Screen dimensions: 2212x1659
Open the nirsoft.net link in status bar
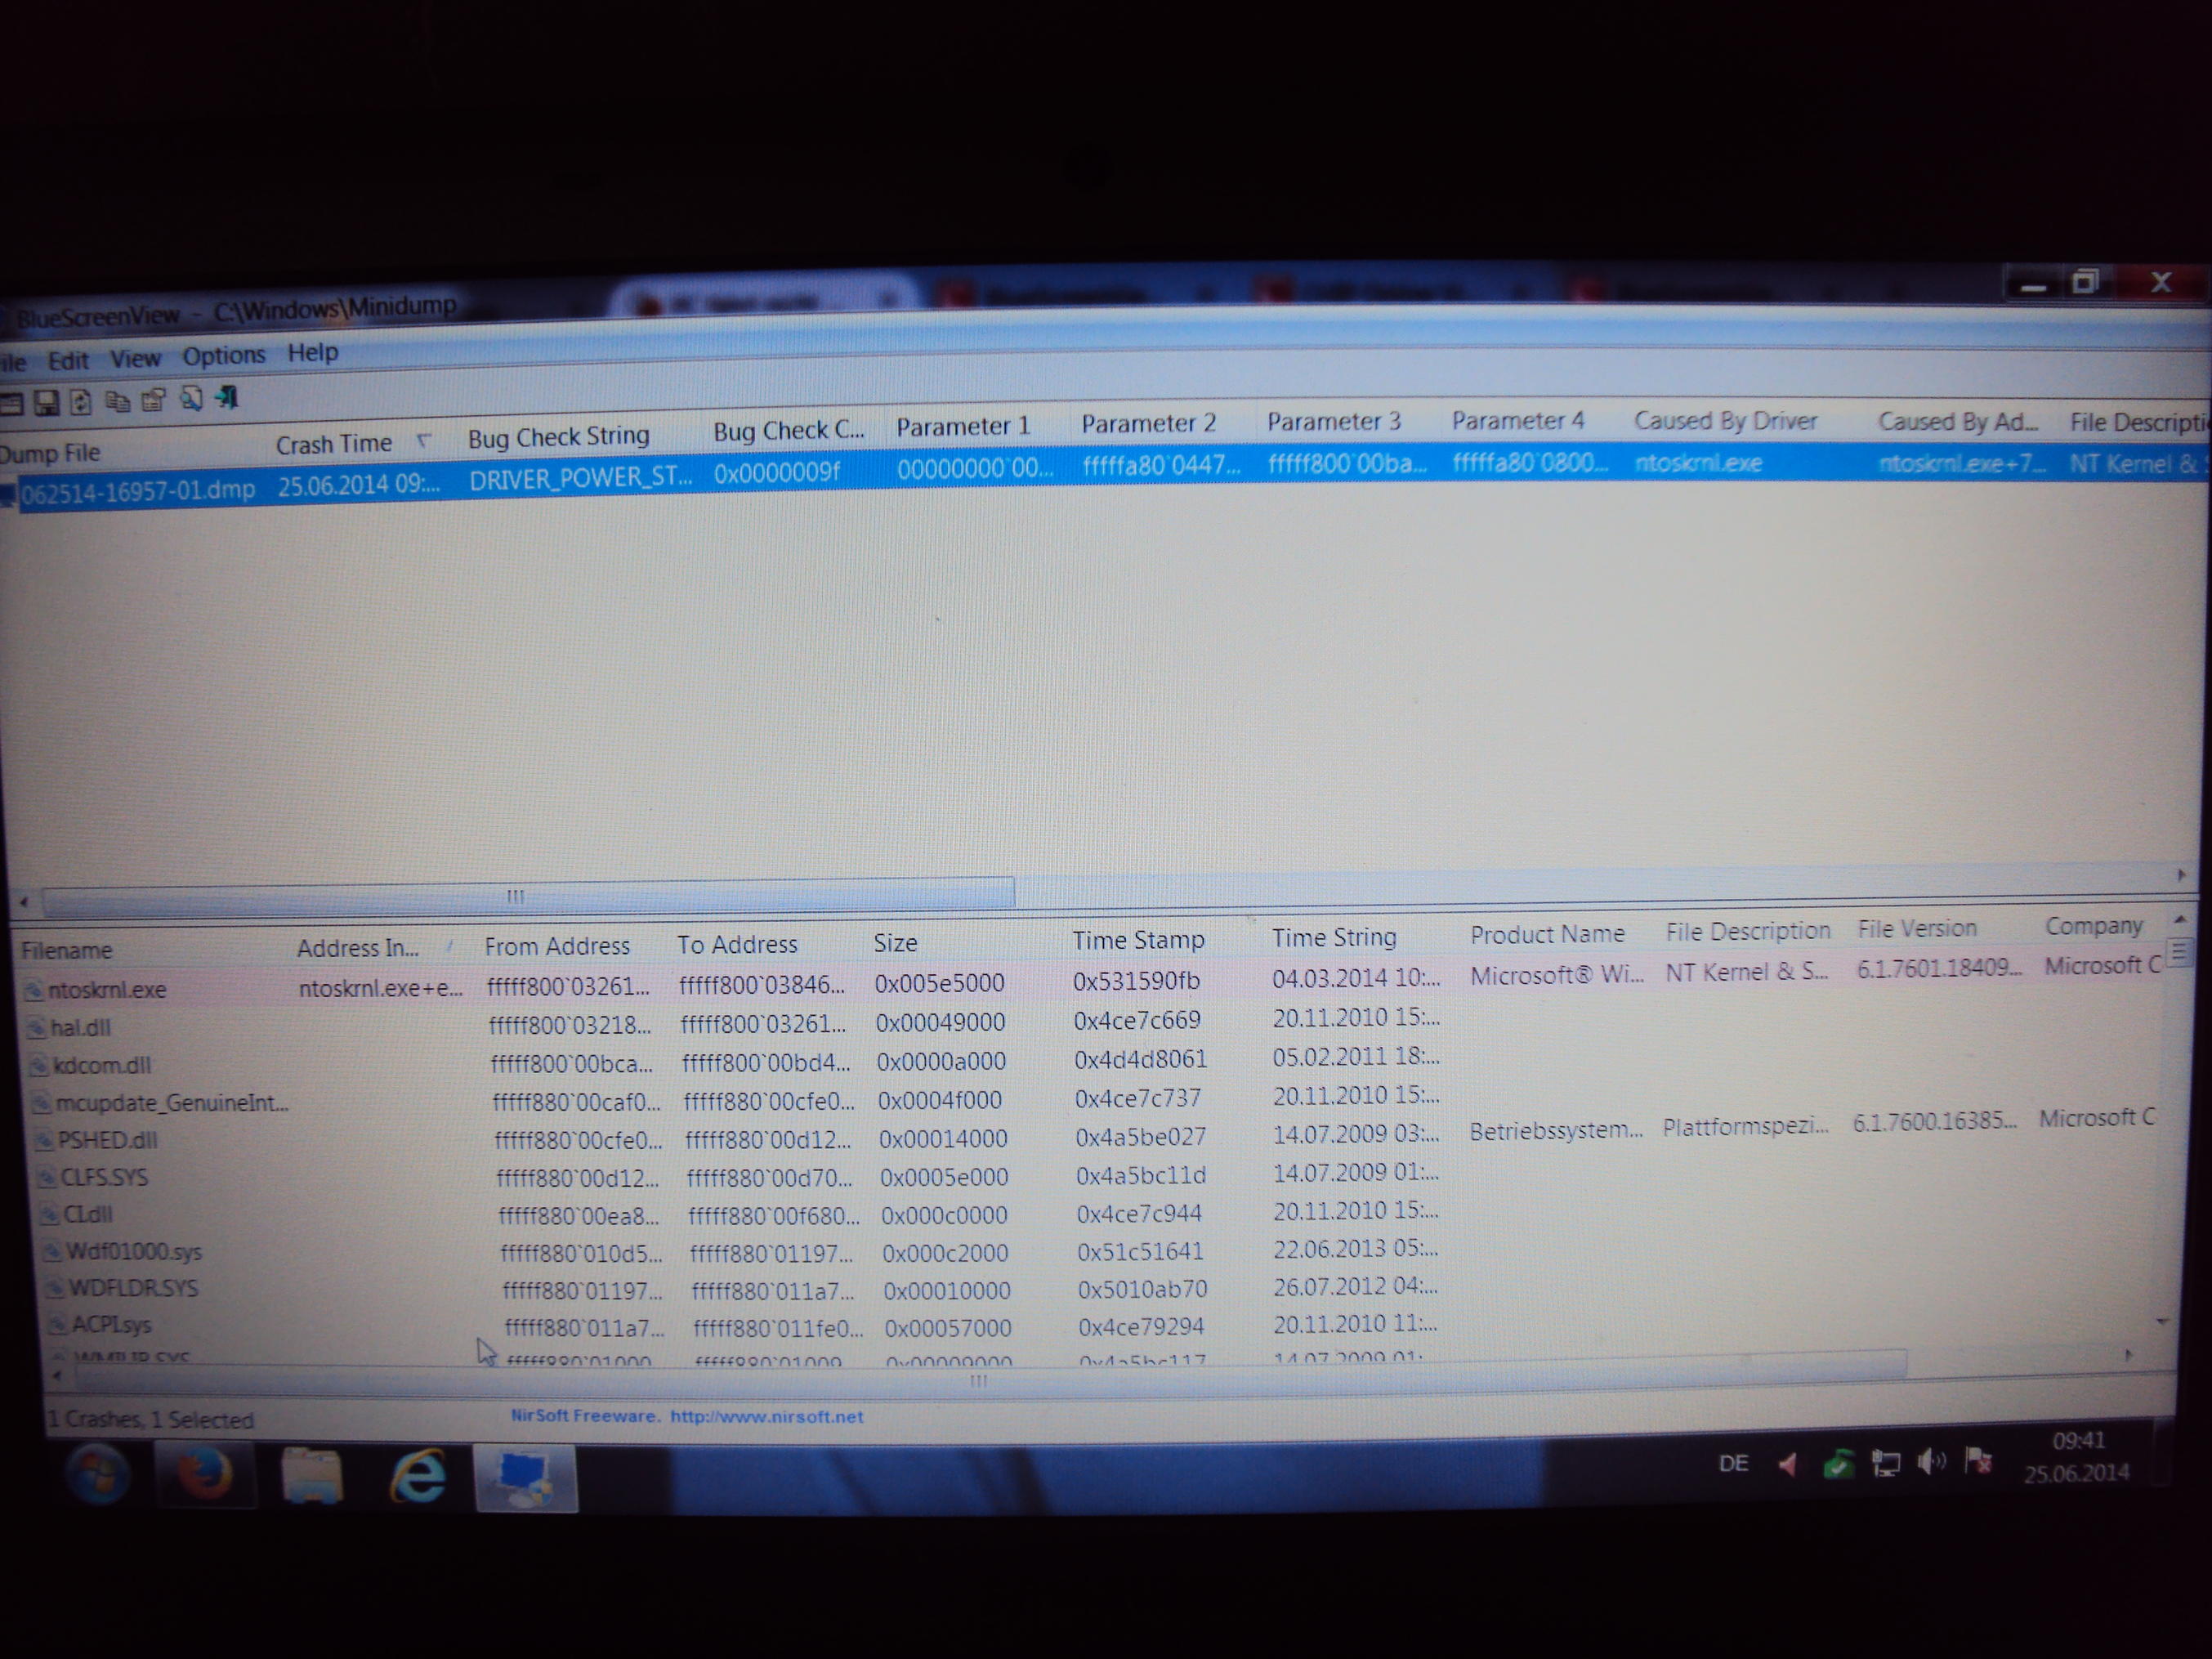(x=766, y=1416)
